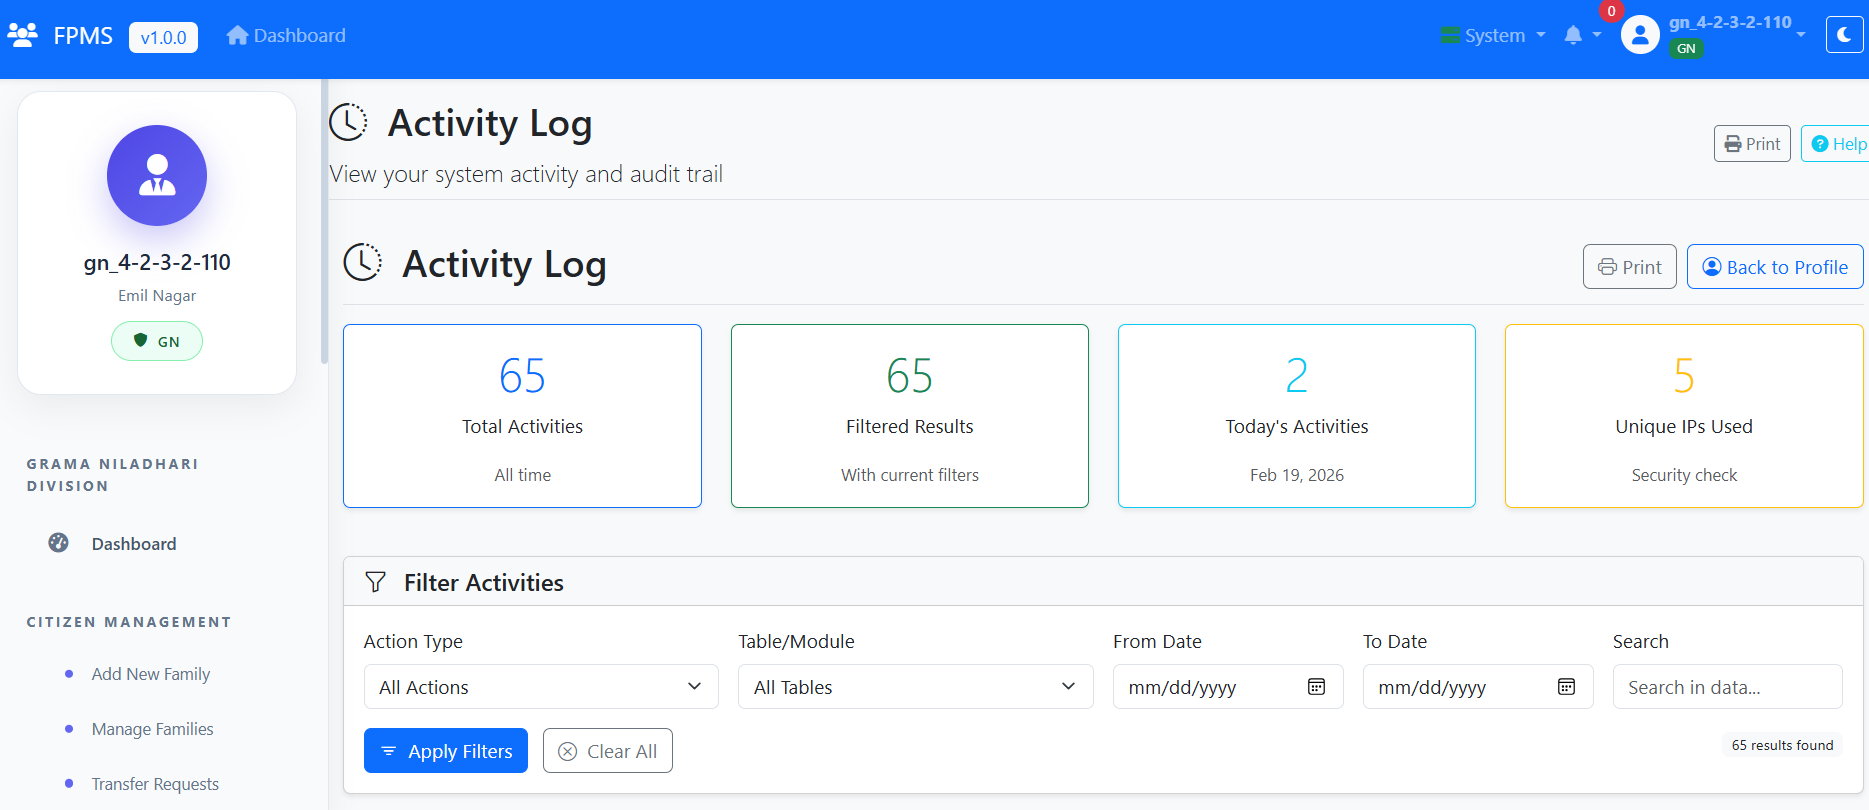
Task: Click the Clear All button
Action: pyautogui.click(x=607, y=751)
